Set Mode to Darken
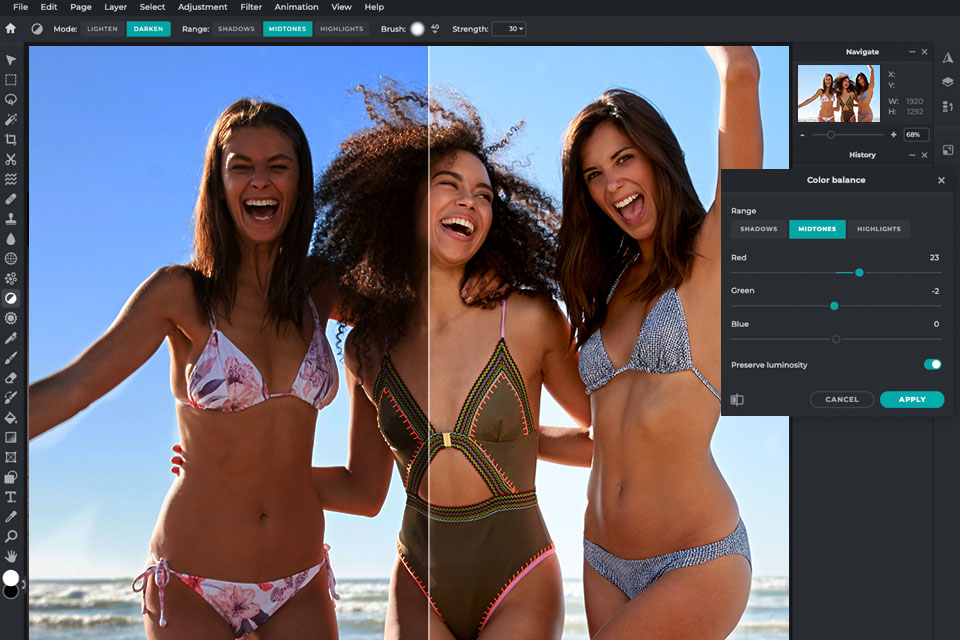This screenshot has height=640, width=960. click(x=148, y=29)
